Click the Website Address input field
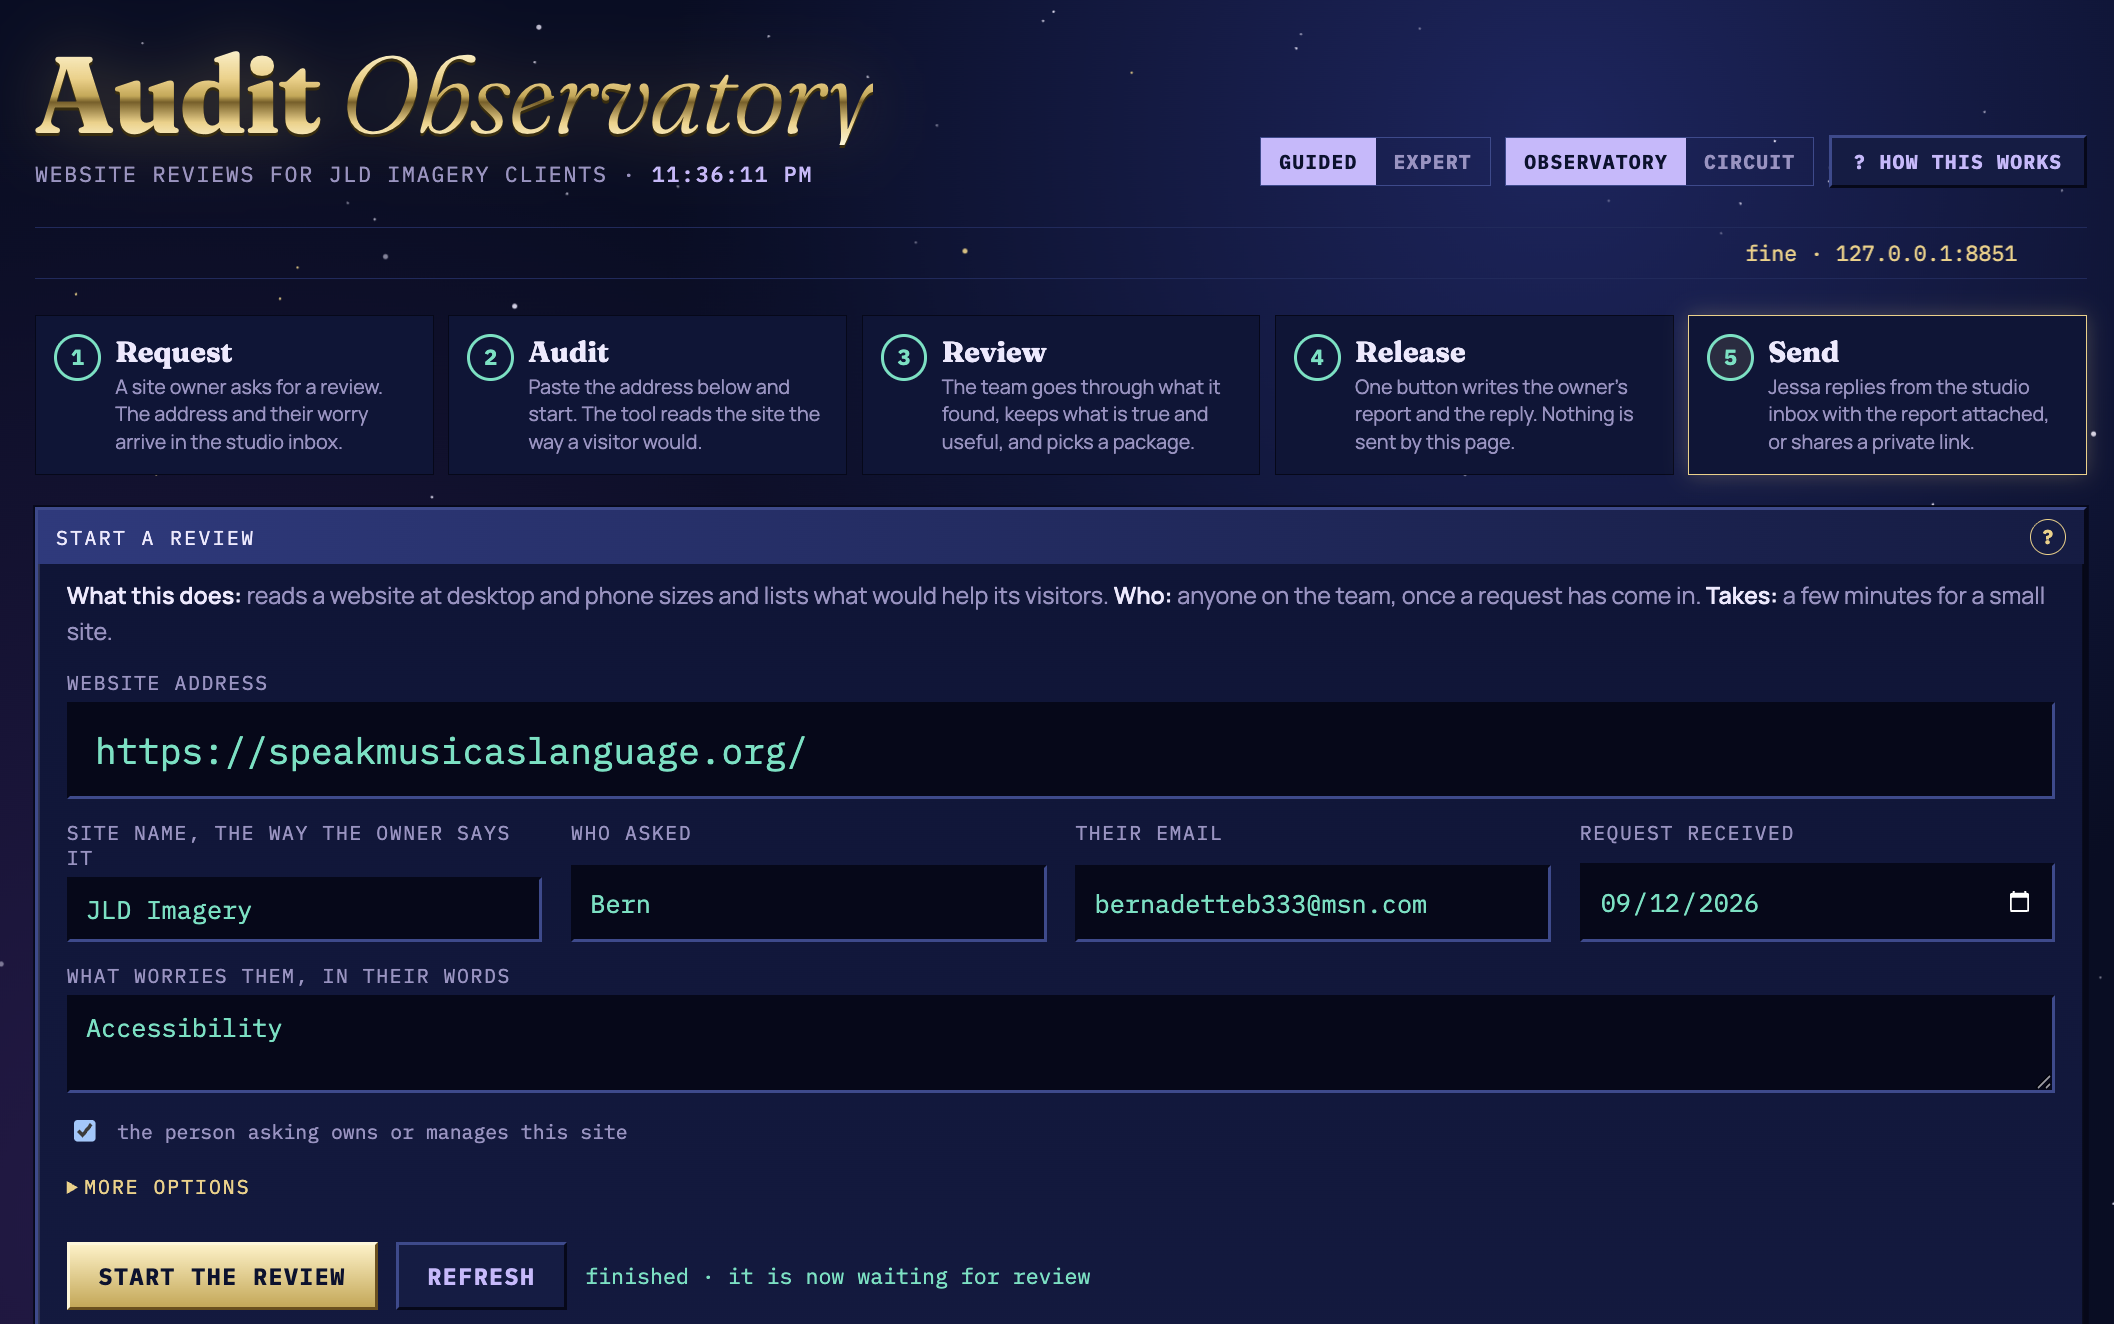The height and width of the screenshot is (1324, 2114). 1060,751
